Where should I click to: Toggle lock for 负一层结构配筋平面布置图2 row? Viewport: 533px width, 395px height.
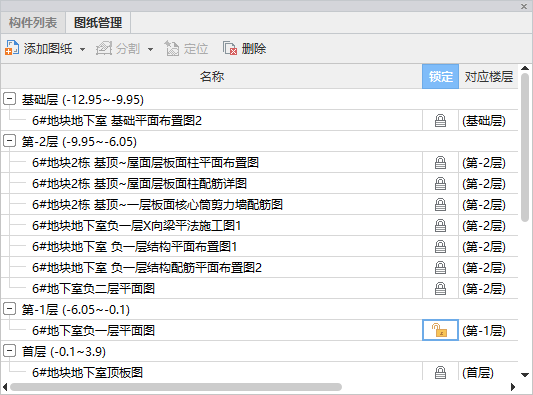pos(440,268)
